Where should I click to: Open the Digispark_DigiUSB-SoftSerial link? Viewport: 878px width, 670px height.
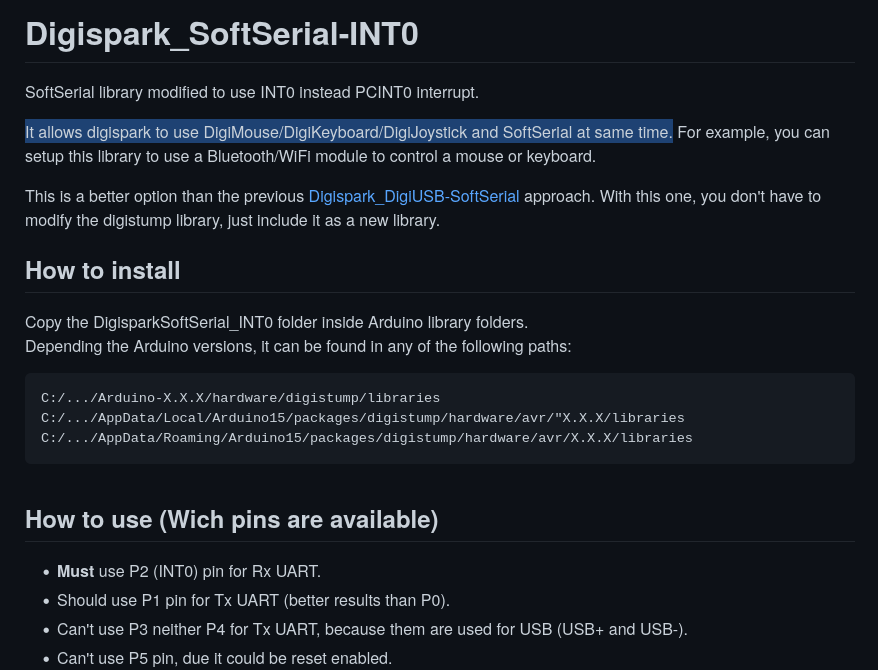pyautogui.click(x=413, y=196)
